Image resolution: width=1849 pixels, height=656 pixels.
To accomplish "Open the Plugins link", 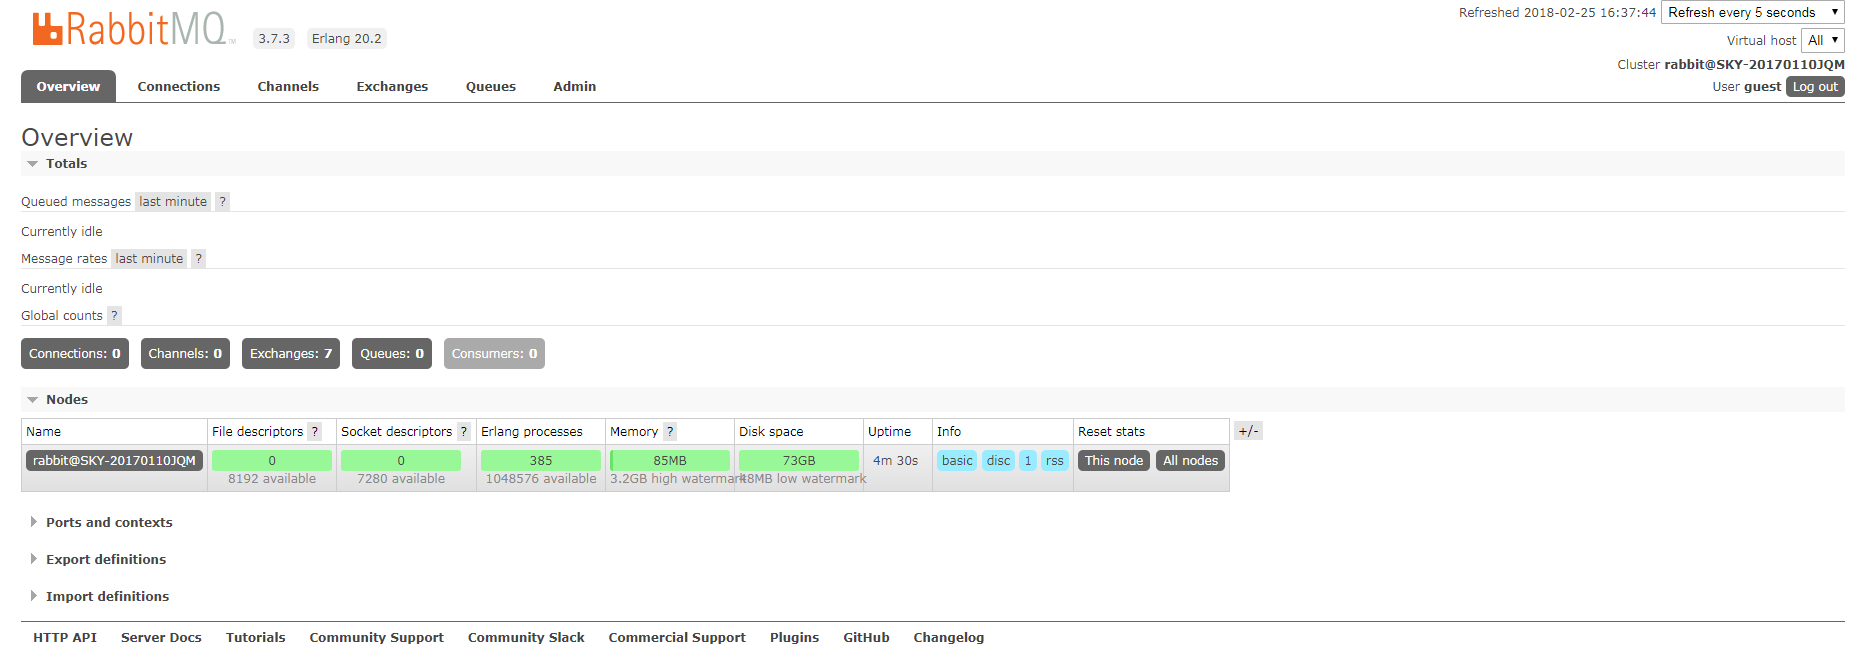I will point(794,638).
